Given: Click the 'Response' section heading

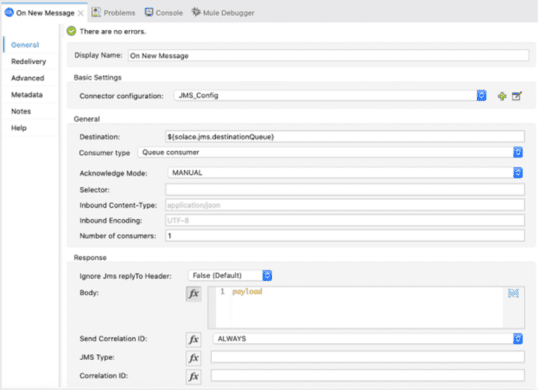Looking at the screenshot, I should point(90,257).
